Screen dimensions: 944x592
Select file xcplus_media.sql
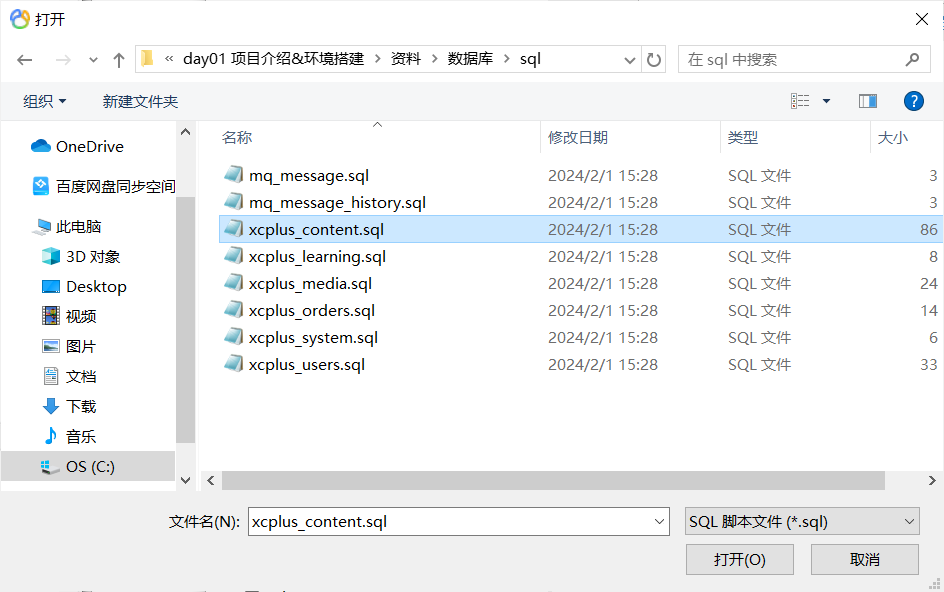[x=310, y=284]
